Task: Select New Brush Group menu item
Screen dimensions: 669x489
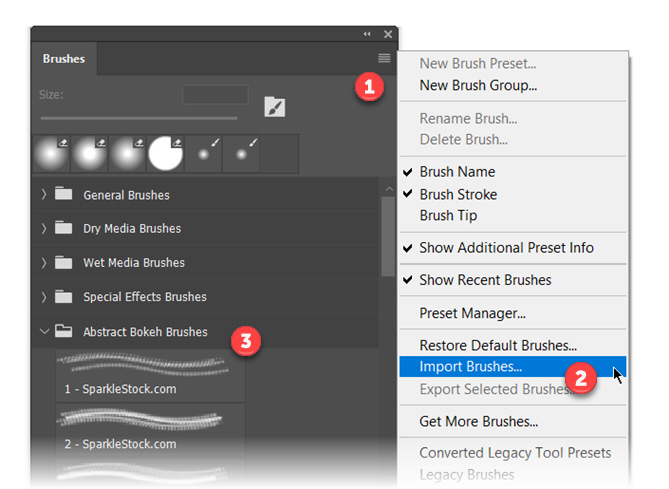Action: tap(478, 86)
